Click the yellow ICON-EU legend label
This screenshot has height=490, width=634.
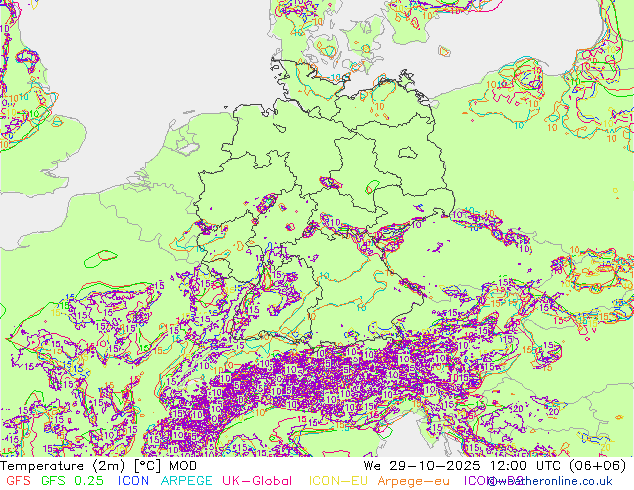coord(338,481)
